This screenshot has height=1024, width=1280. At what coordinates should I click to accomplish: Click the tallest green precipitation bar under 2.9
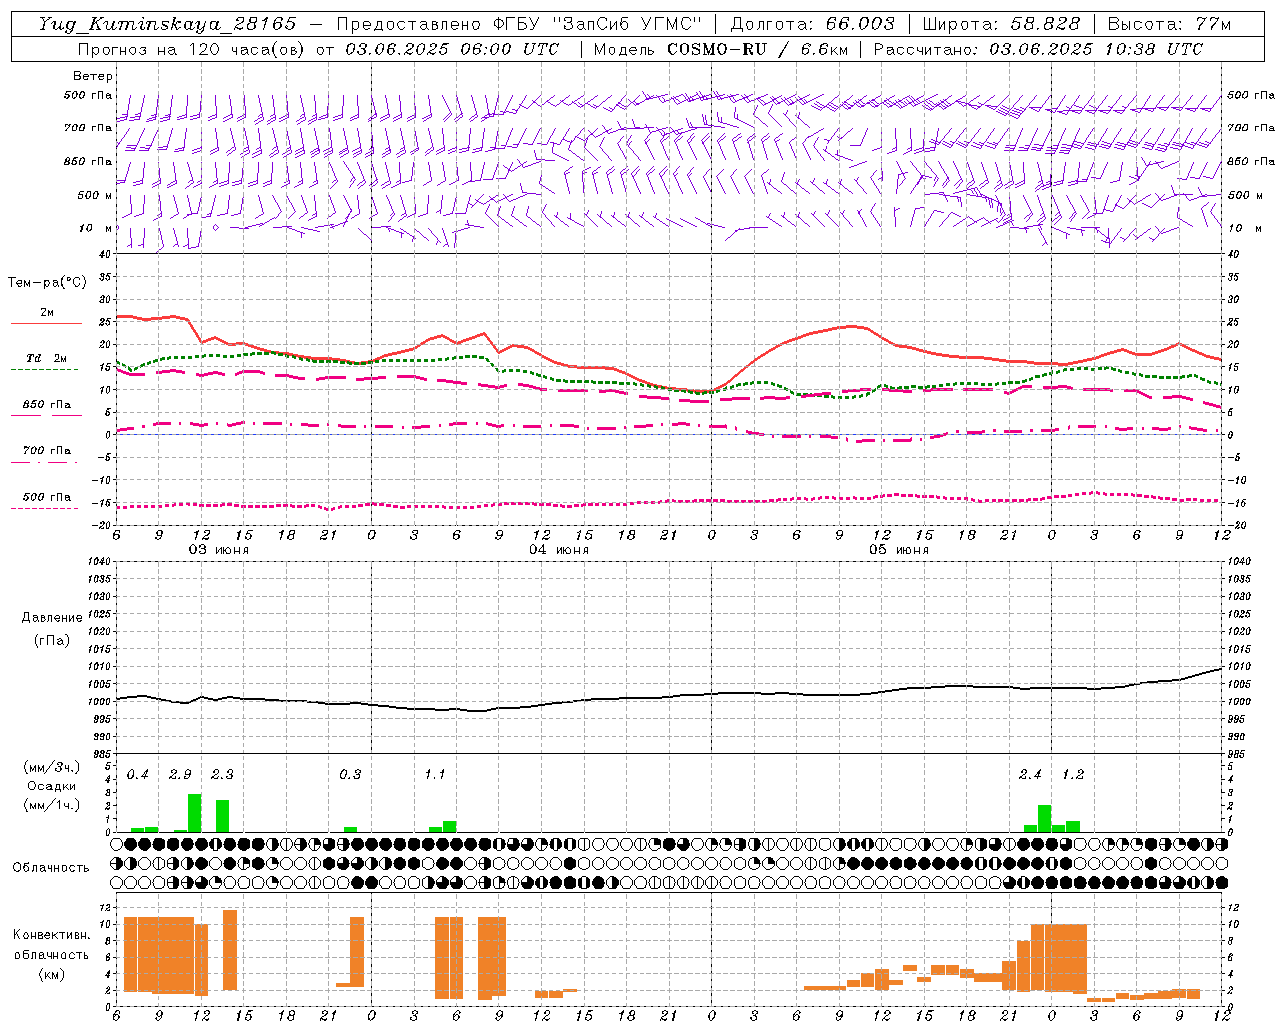195,813
